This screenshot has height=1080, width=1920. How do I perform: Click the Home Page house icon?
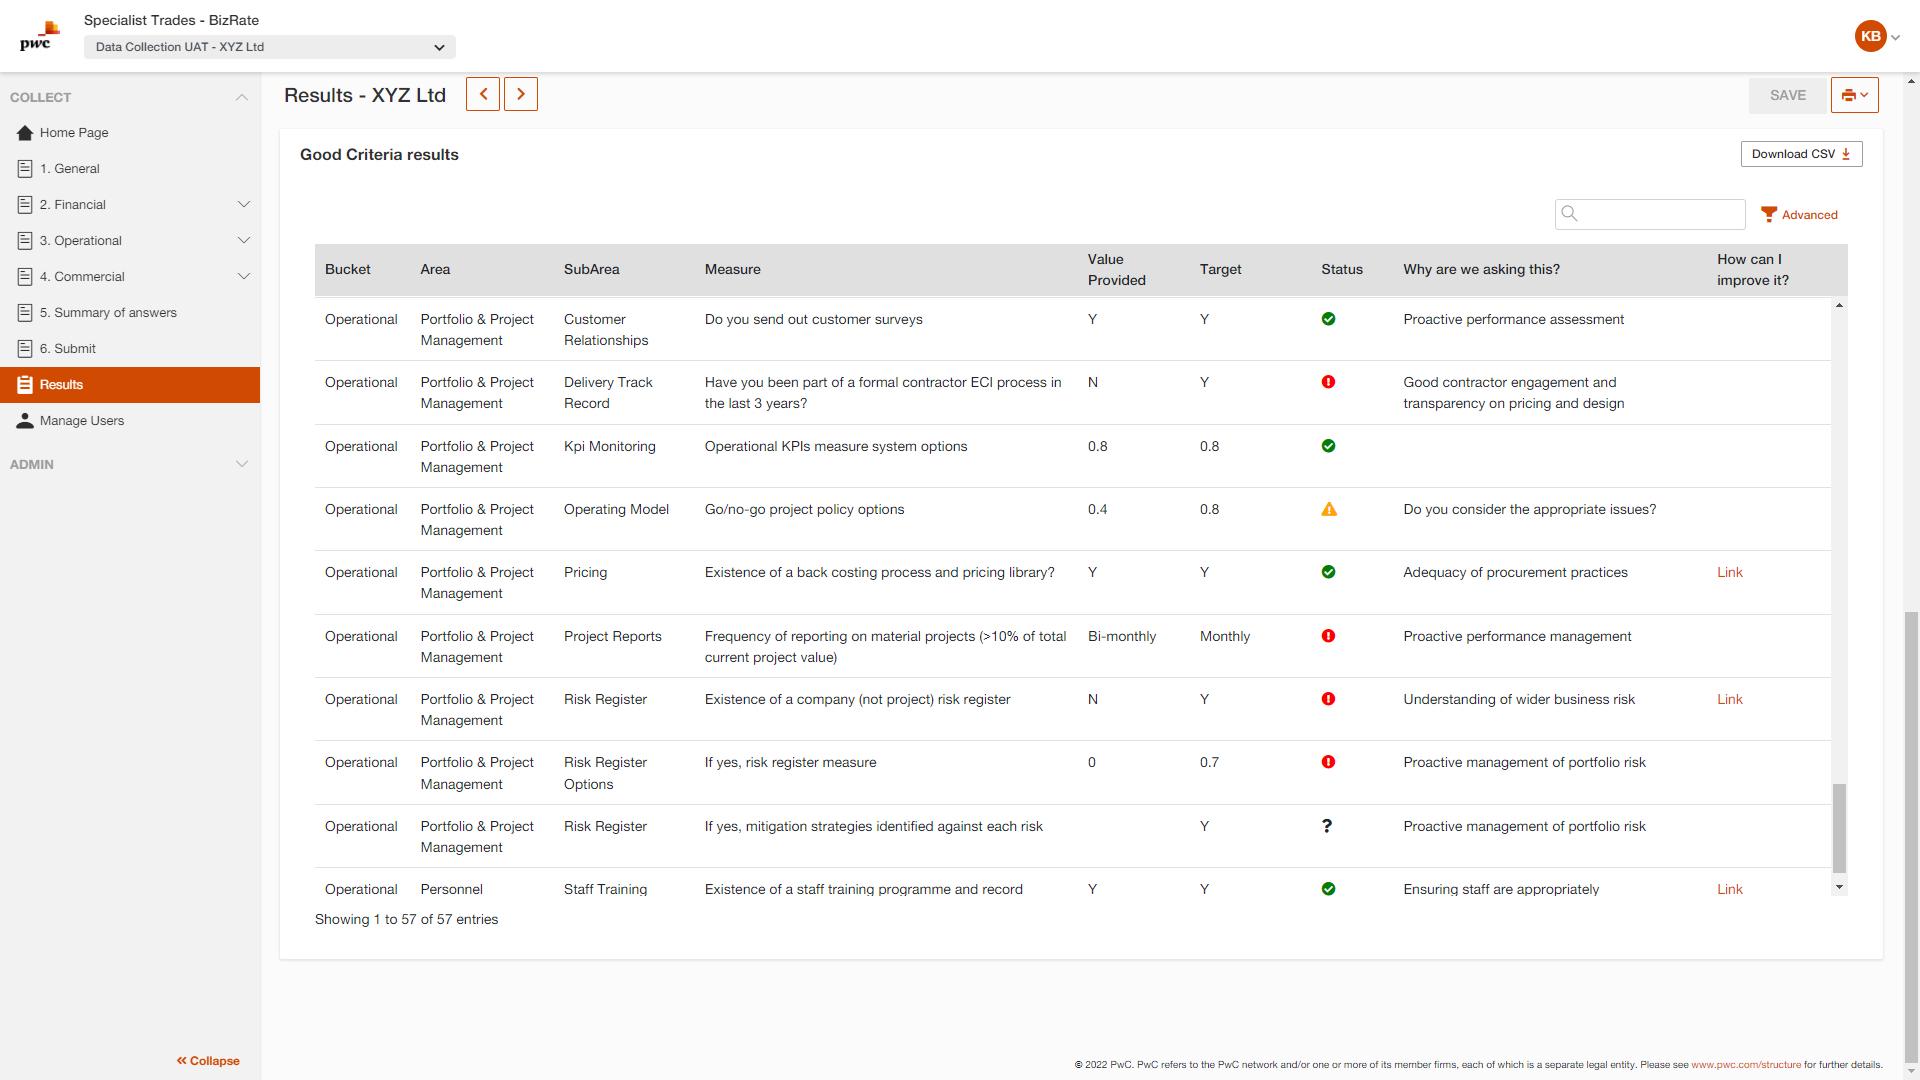25,133
